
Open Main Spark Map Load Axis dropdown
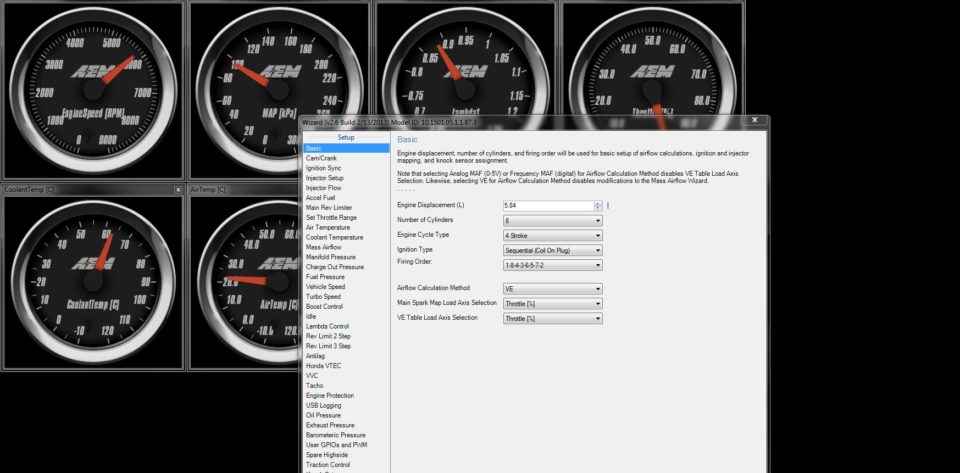tap(553, 304)
